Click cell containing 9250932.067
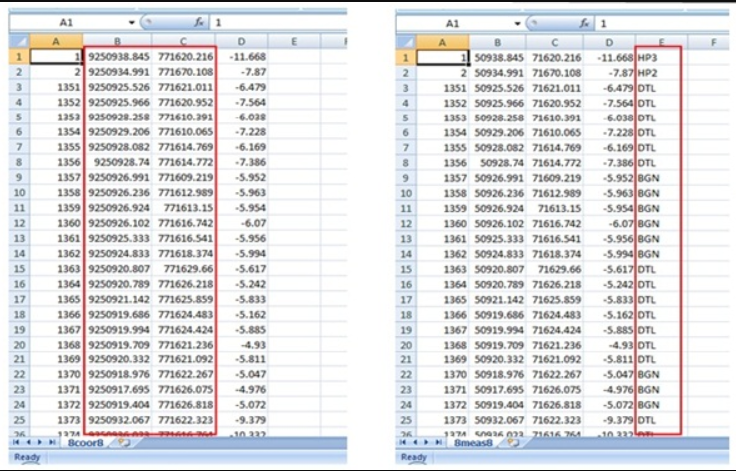Screen dimensions: 736x471 (x=118, y=420)
